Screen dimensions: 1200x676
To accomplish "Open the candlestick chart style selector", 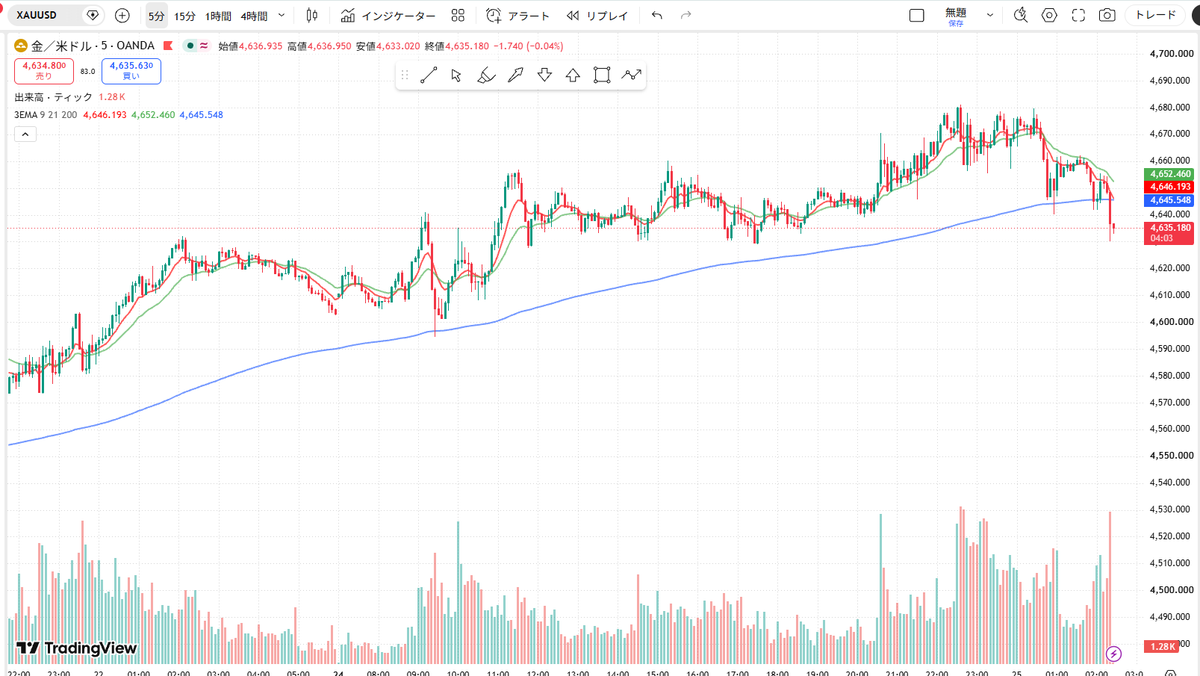I will (312, 16).
